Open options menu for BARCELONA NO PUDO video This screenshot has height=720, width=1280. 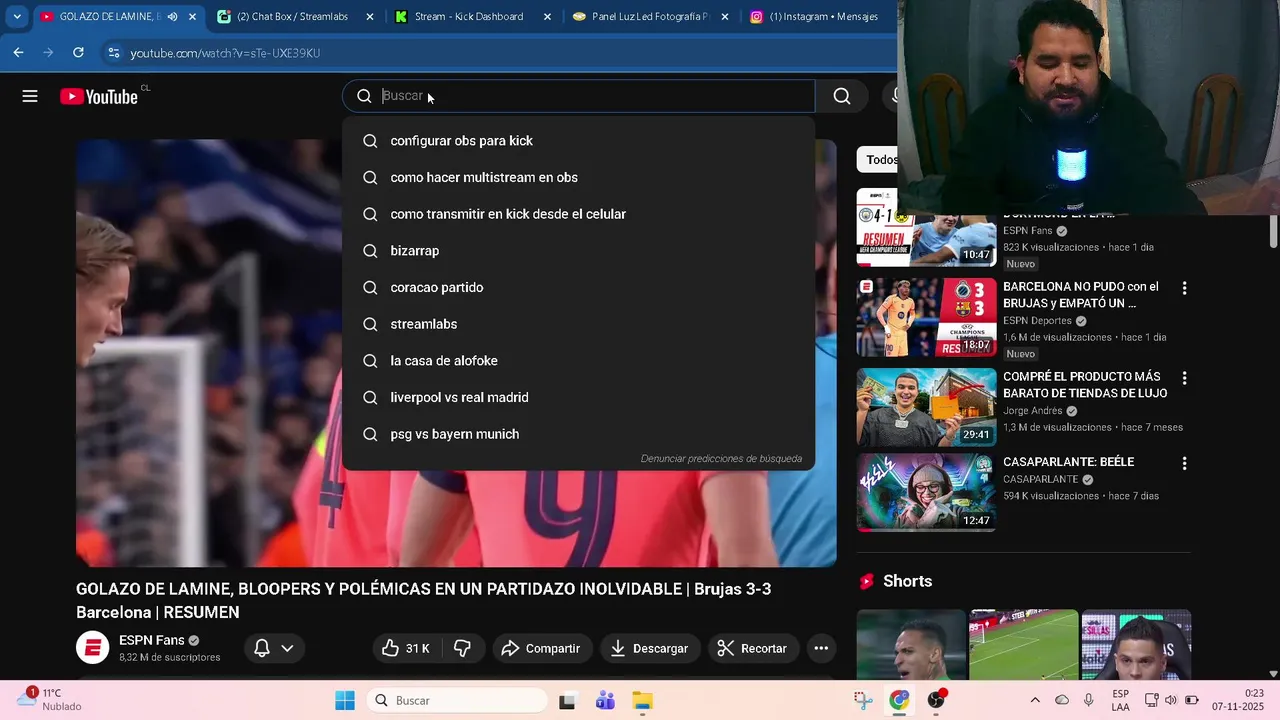1184,288
